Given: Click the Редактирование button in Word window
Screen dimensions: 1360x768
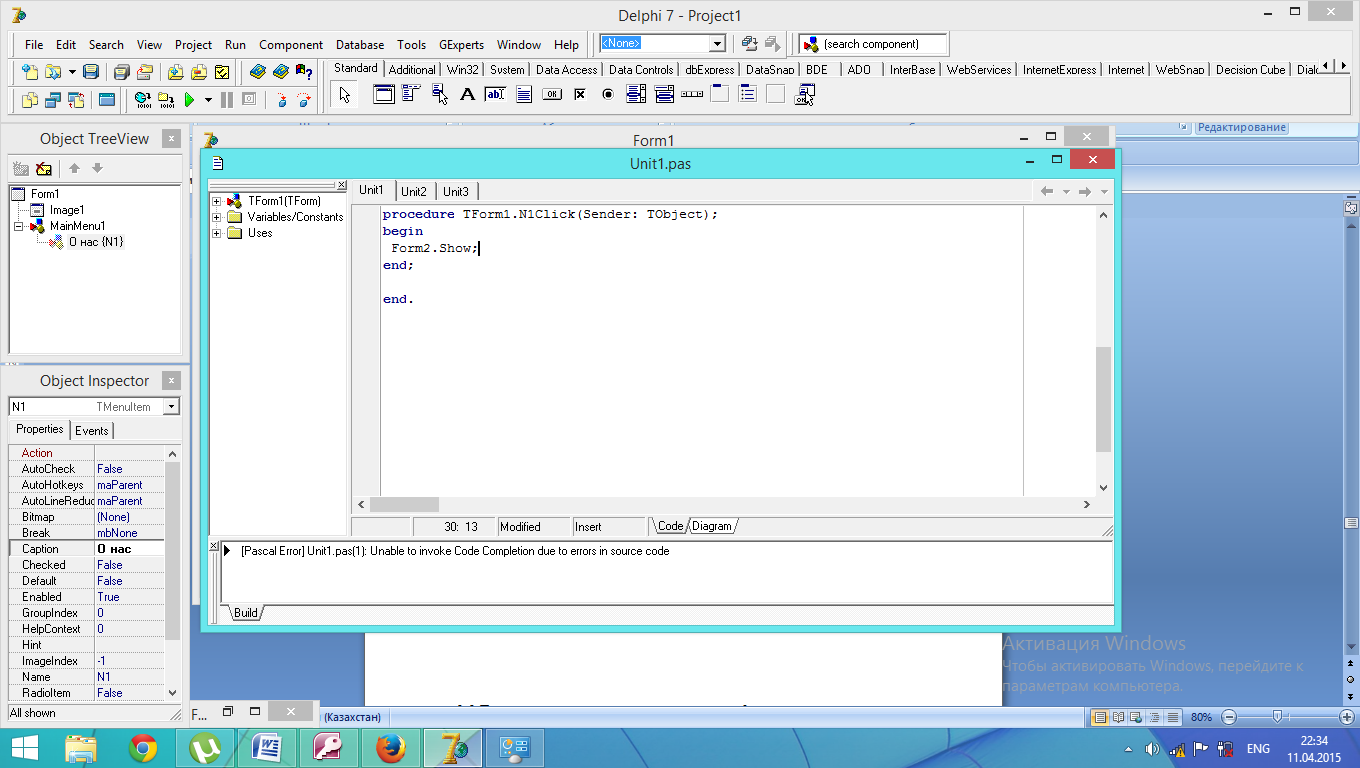Looking at the screenshot, I should coord(1241,127).
